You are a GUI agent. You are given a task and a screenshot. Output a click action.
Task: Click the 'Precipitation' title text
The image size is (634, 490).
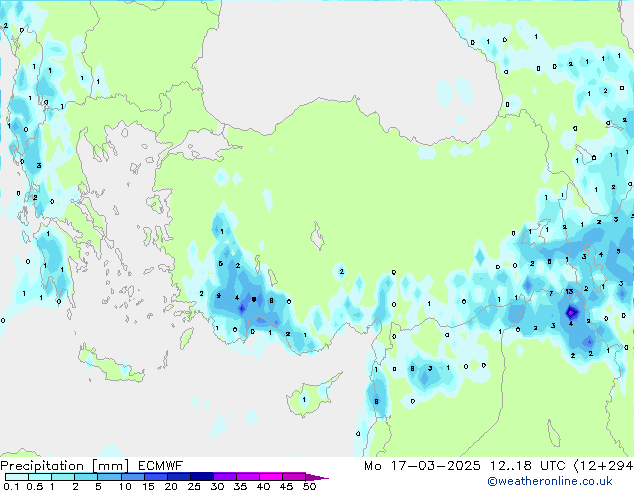pos(42,466)
